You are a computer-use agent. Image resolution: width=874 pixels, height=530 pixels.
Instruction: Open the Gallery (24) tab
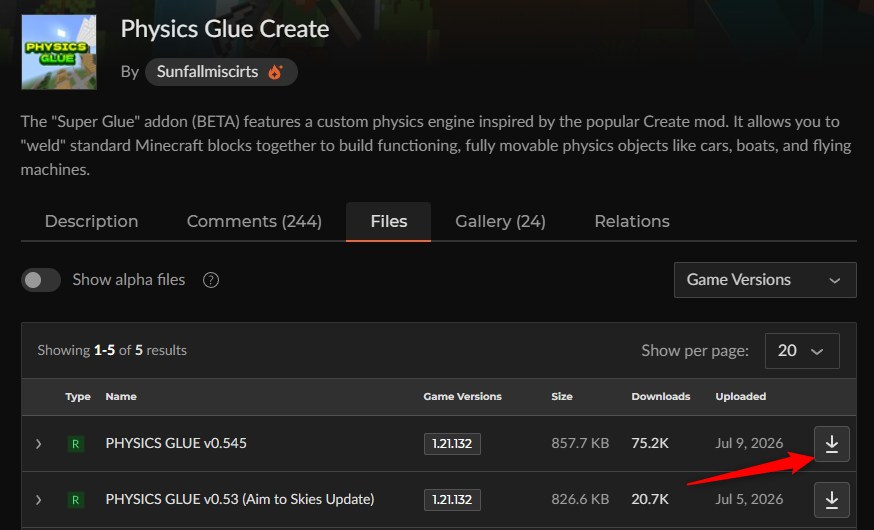pyautogui.click(x=501, y=221)
